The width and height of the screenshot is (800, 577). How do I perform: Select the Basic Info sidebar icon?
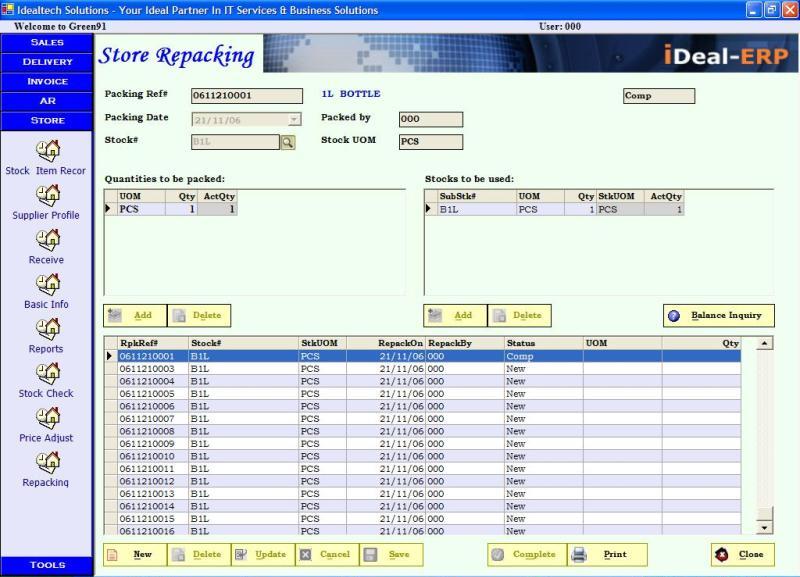coord(46,286)
